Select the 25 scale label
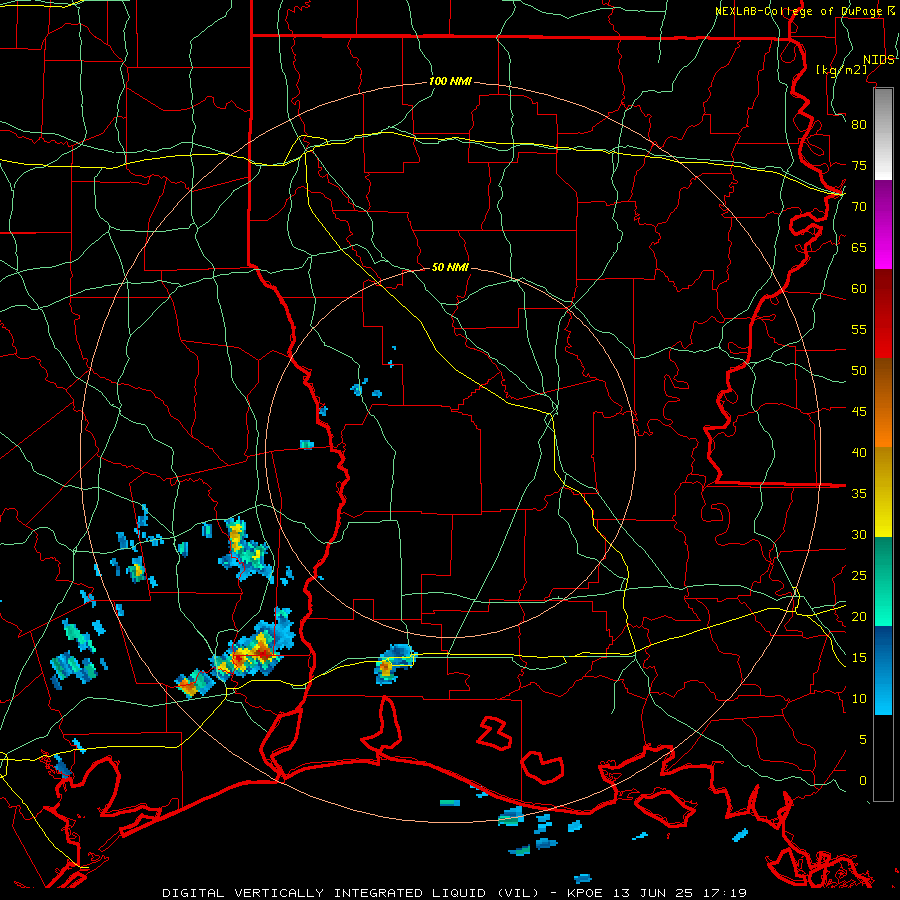 point(859,576)
